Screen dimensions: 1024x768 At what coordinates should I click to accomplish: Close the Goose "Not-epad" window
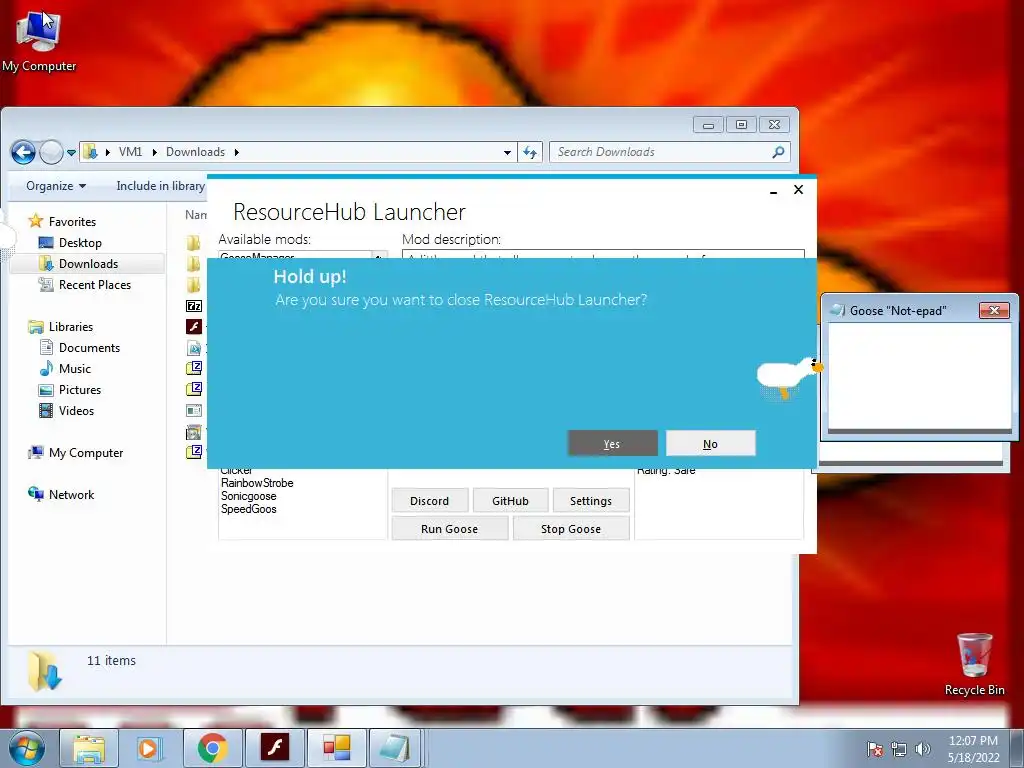click(x=994, y=310)
